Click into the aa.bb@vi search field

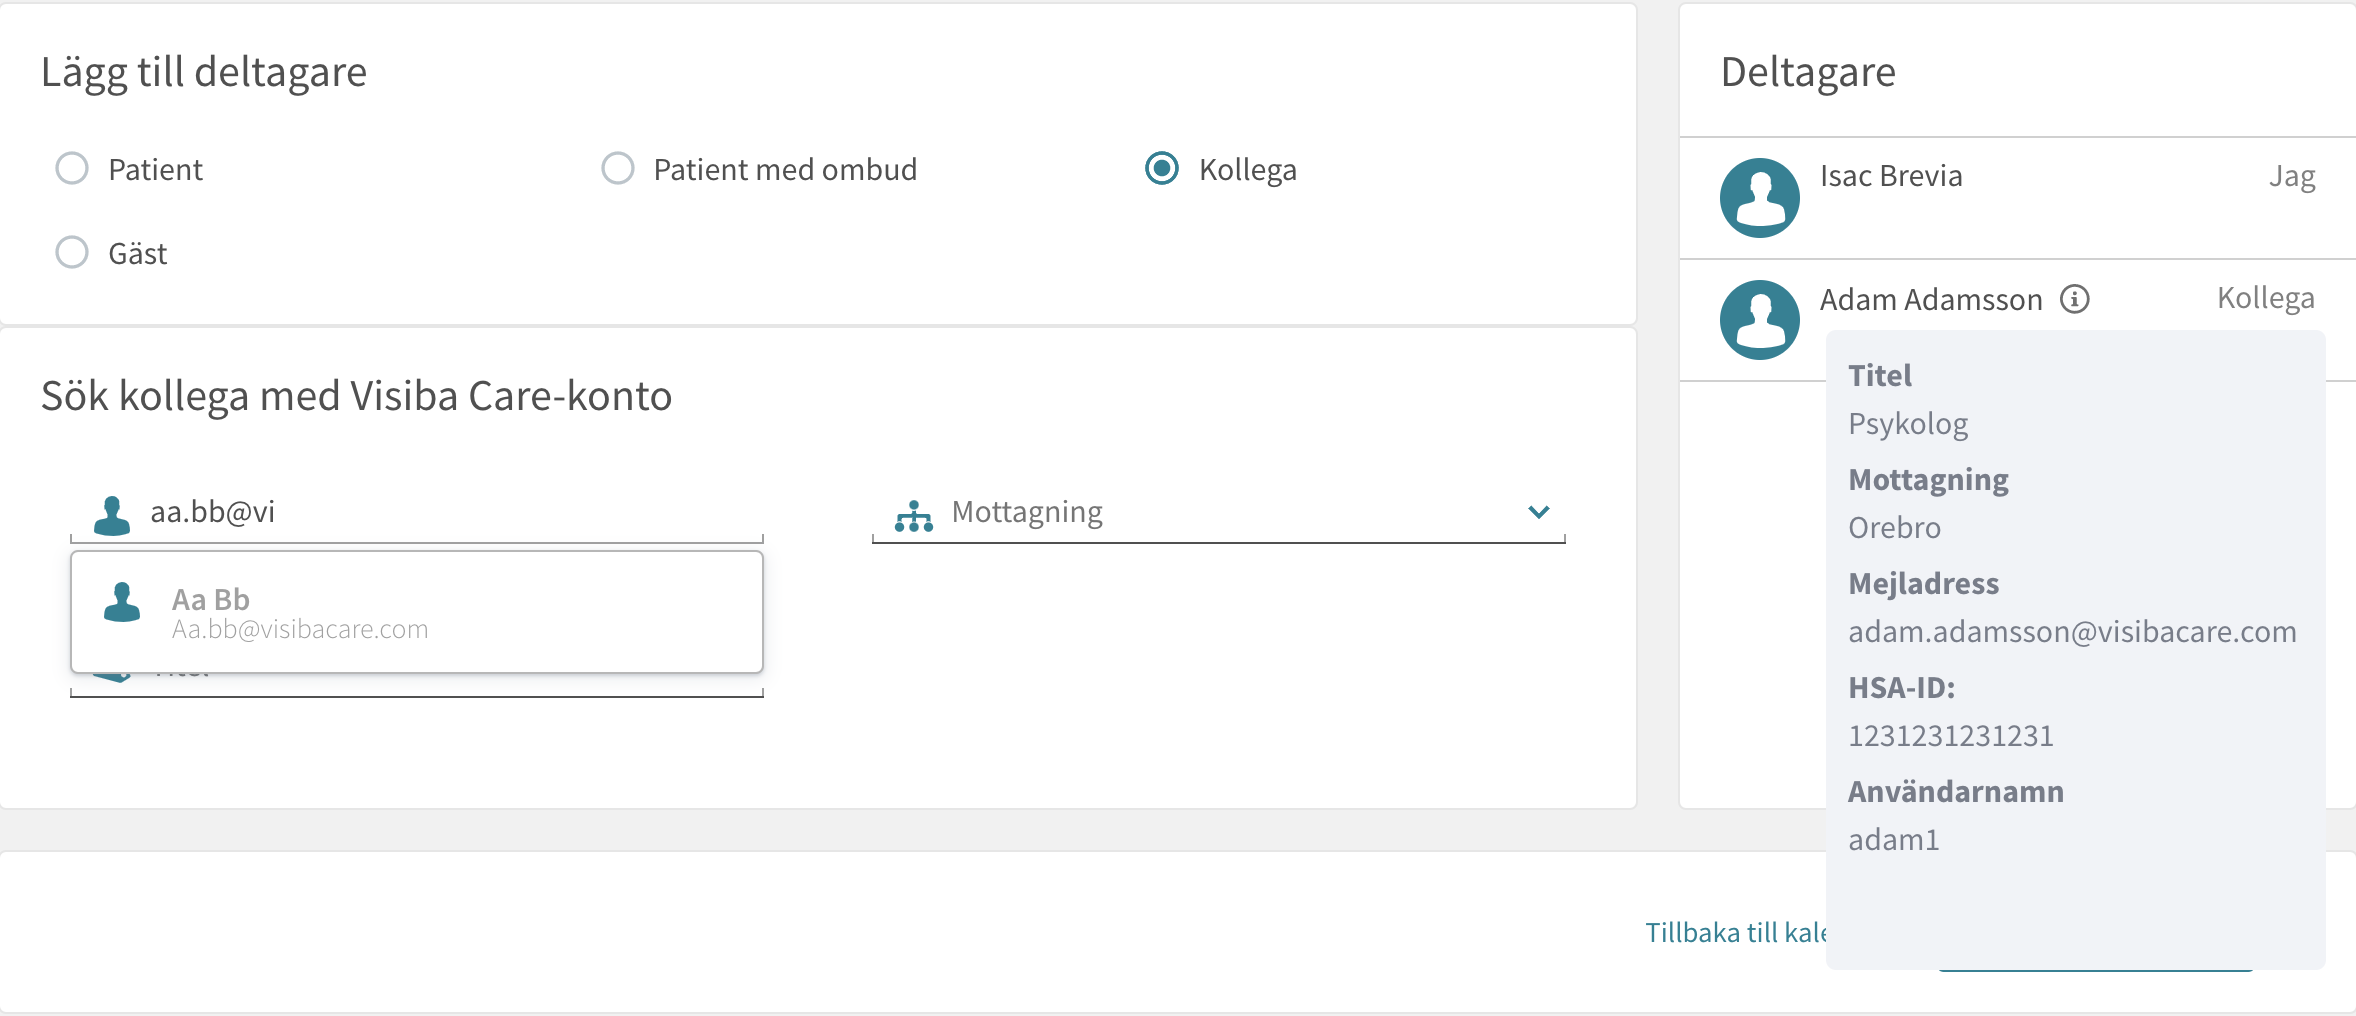[417, 513]
